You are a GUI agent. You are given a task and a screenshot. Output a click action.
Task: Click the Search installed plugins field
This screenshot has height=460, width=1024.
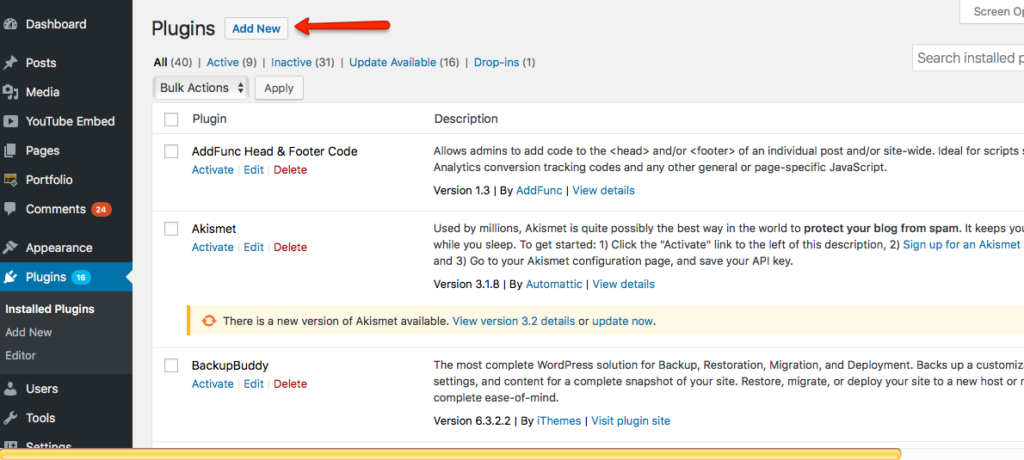coord(968,58)
